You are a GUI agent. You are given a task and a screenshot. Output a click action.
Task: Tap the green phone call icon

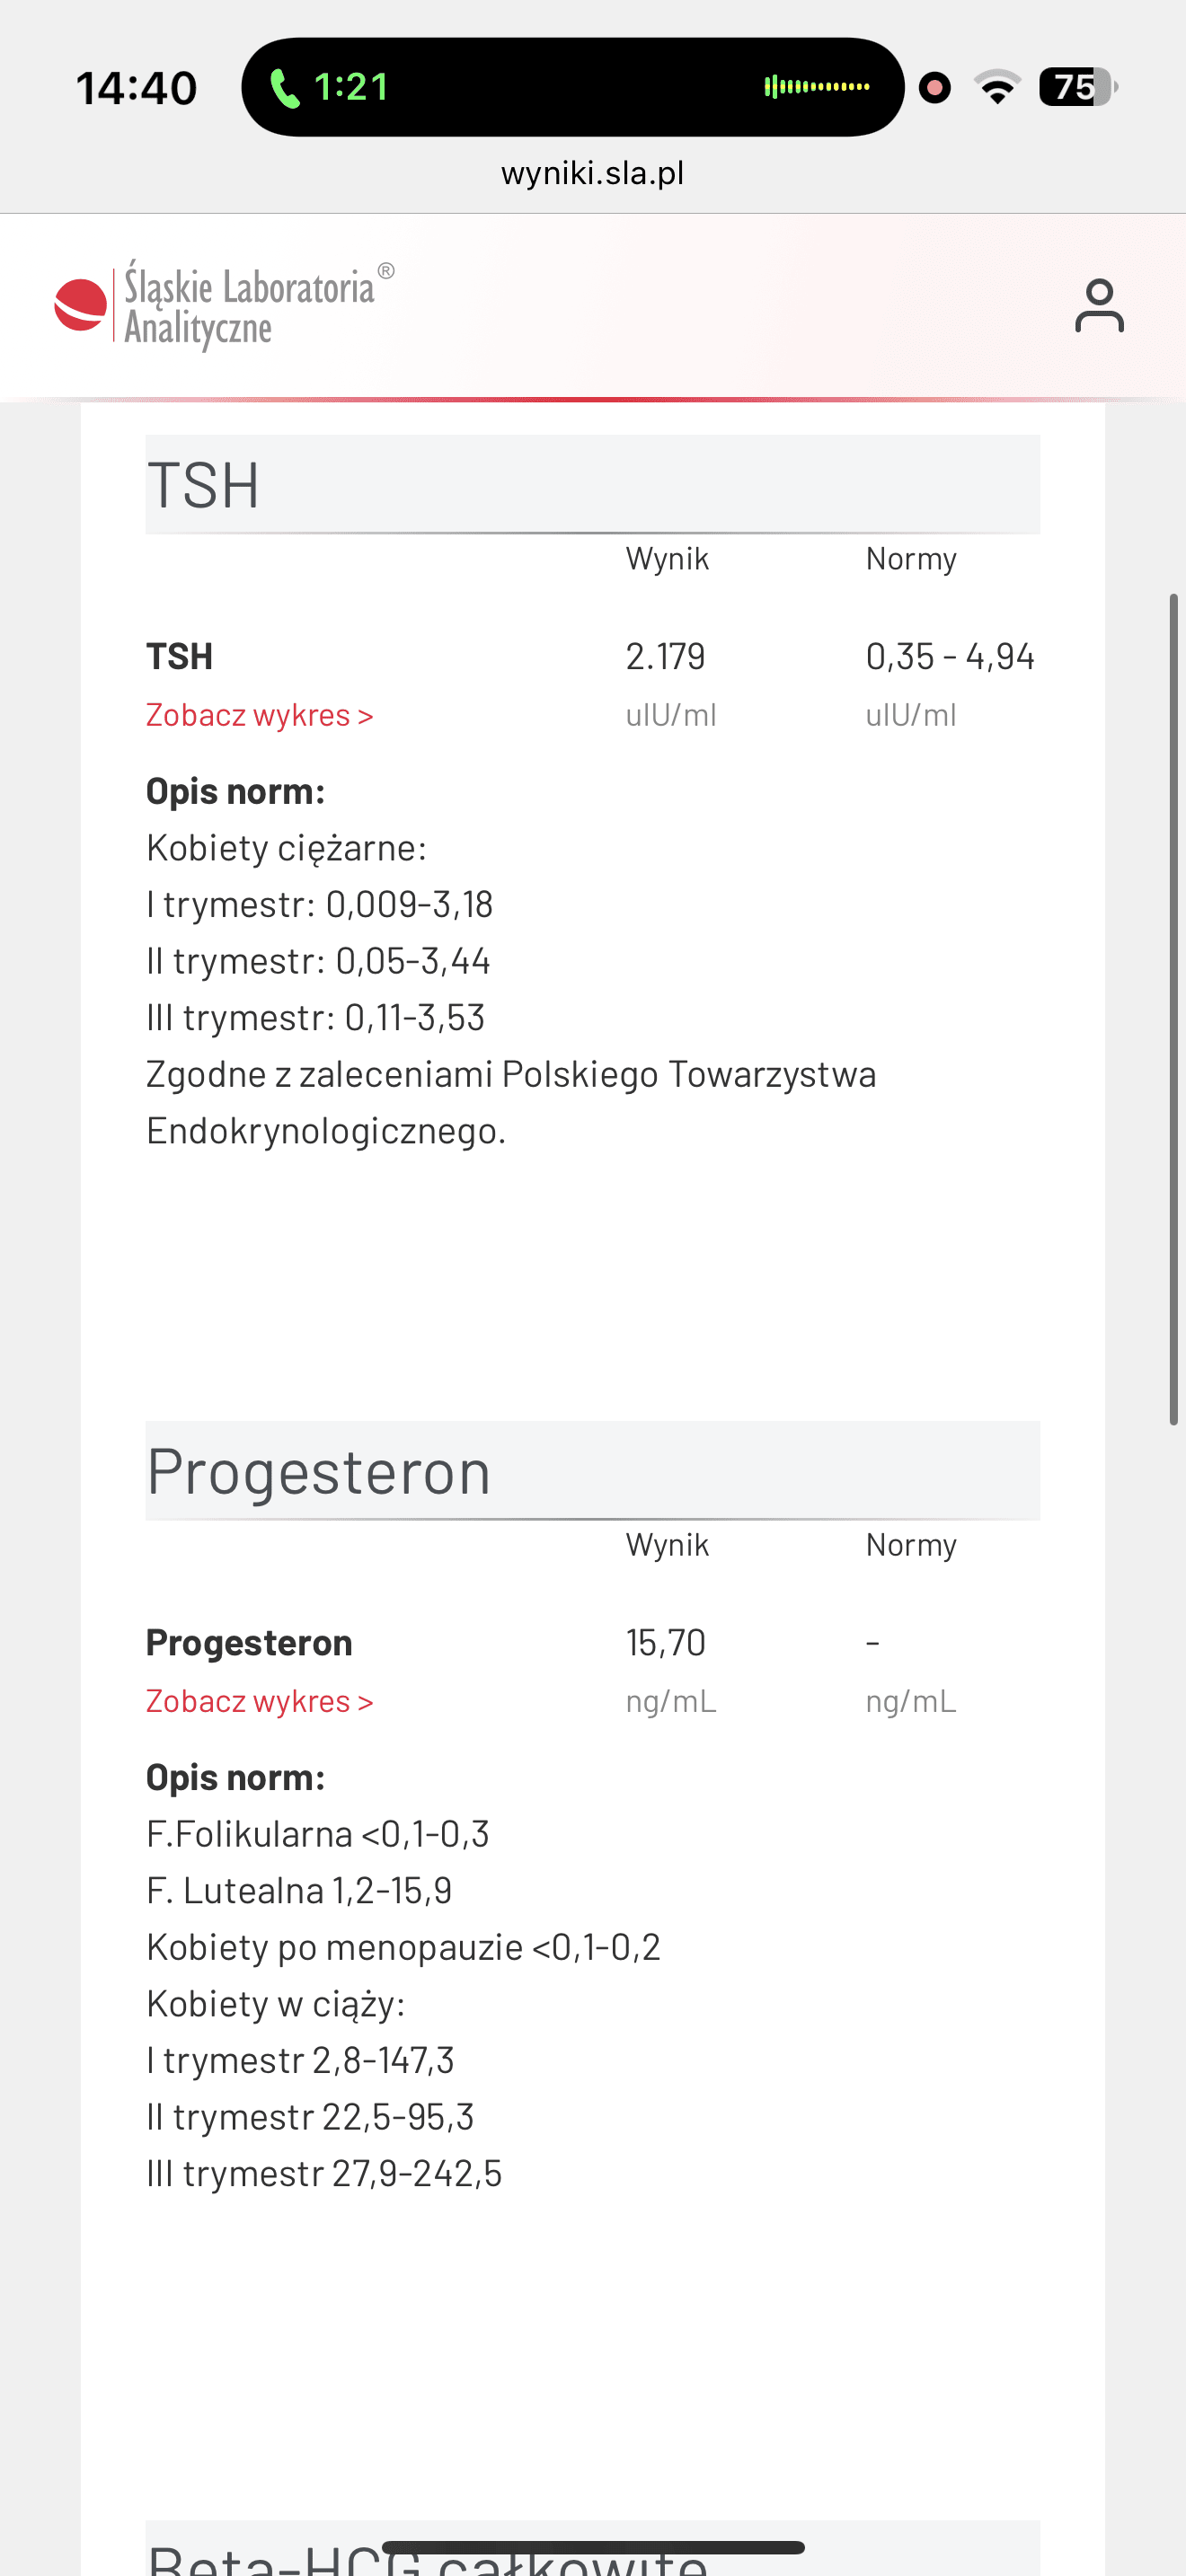(x=285, y=88)
